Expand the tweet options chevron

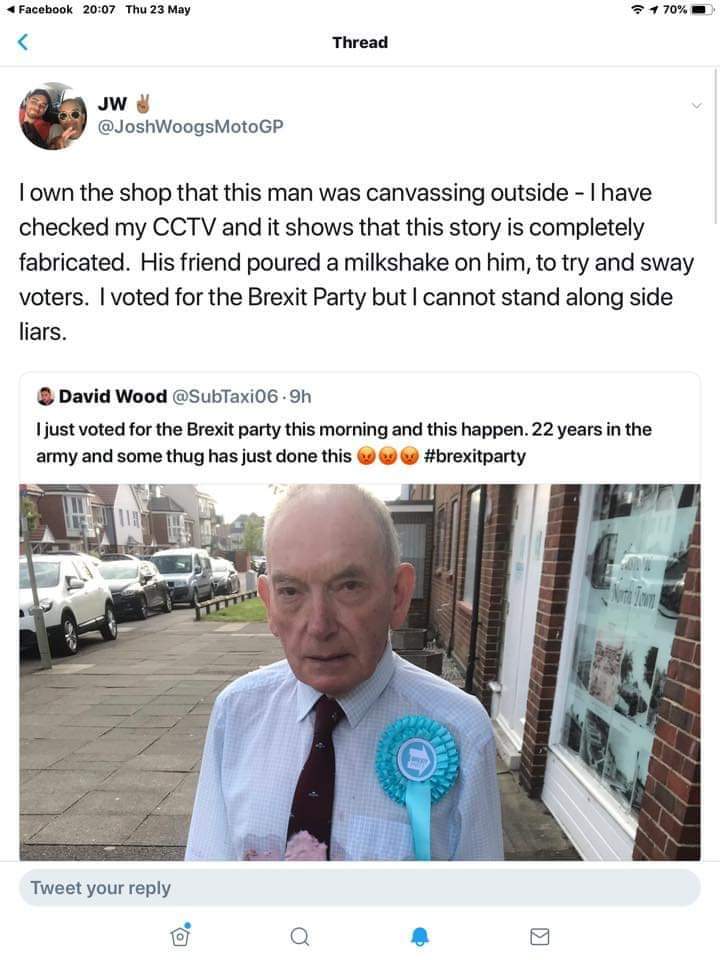[696, 105]
